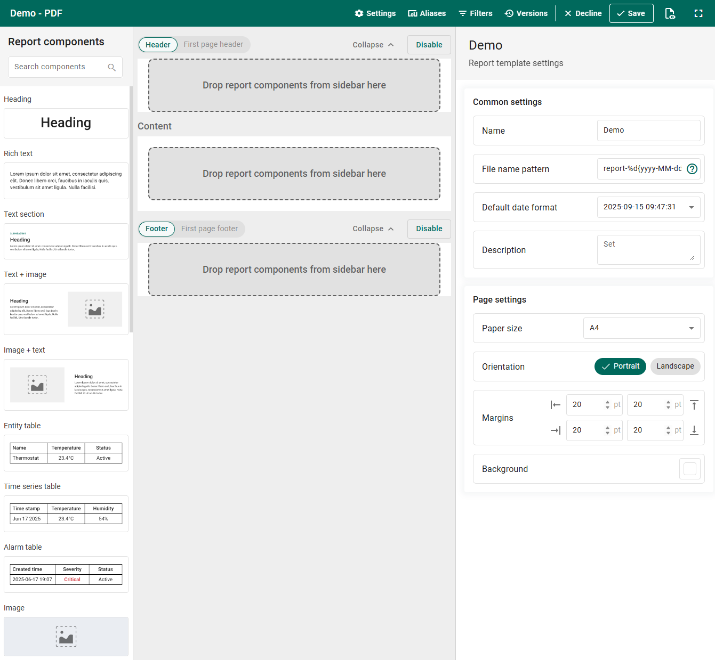715x660 pixels.
Task: Open the Filters panel
Action: [475, 14]
